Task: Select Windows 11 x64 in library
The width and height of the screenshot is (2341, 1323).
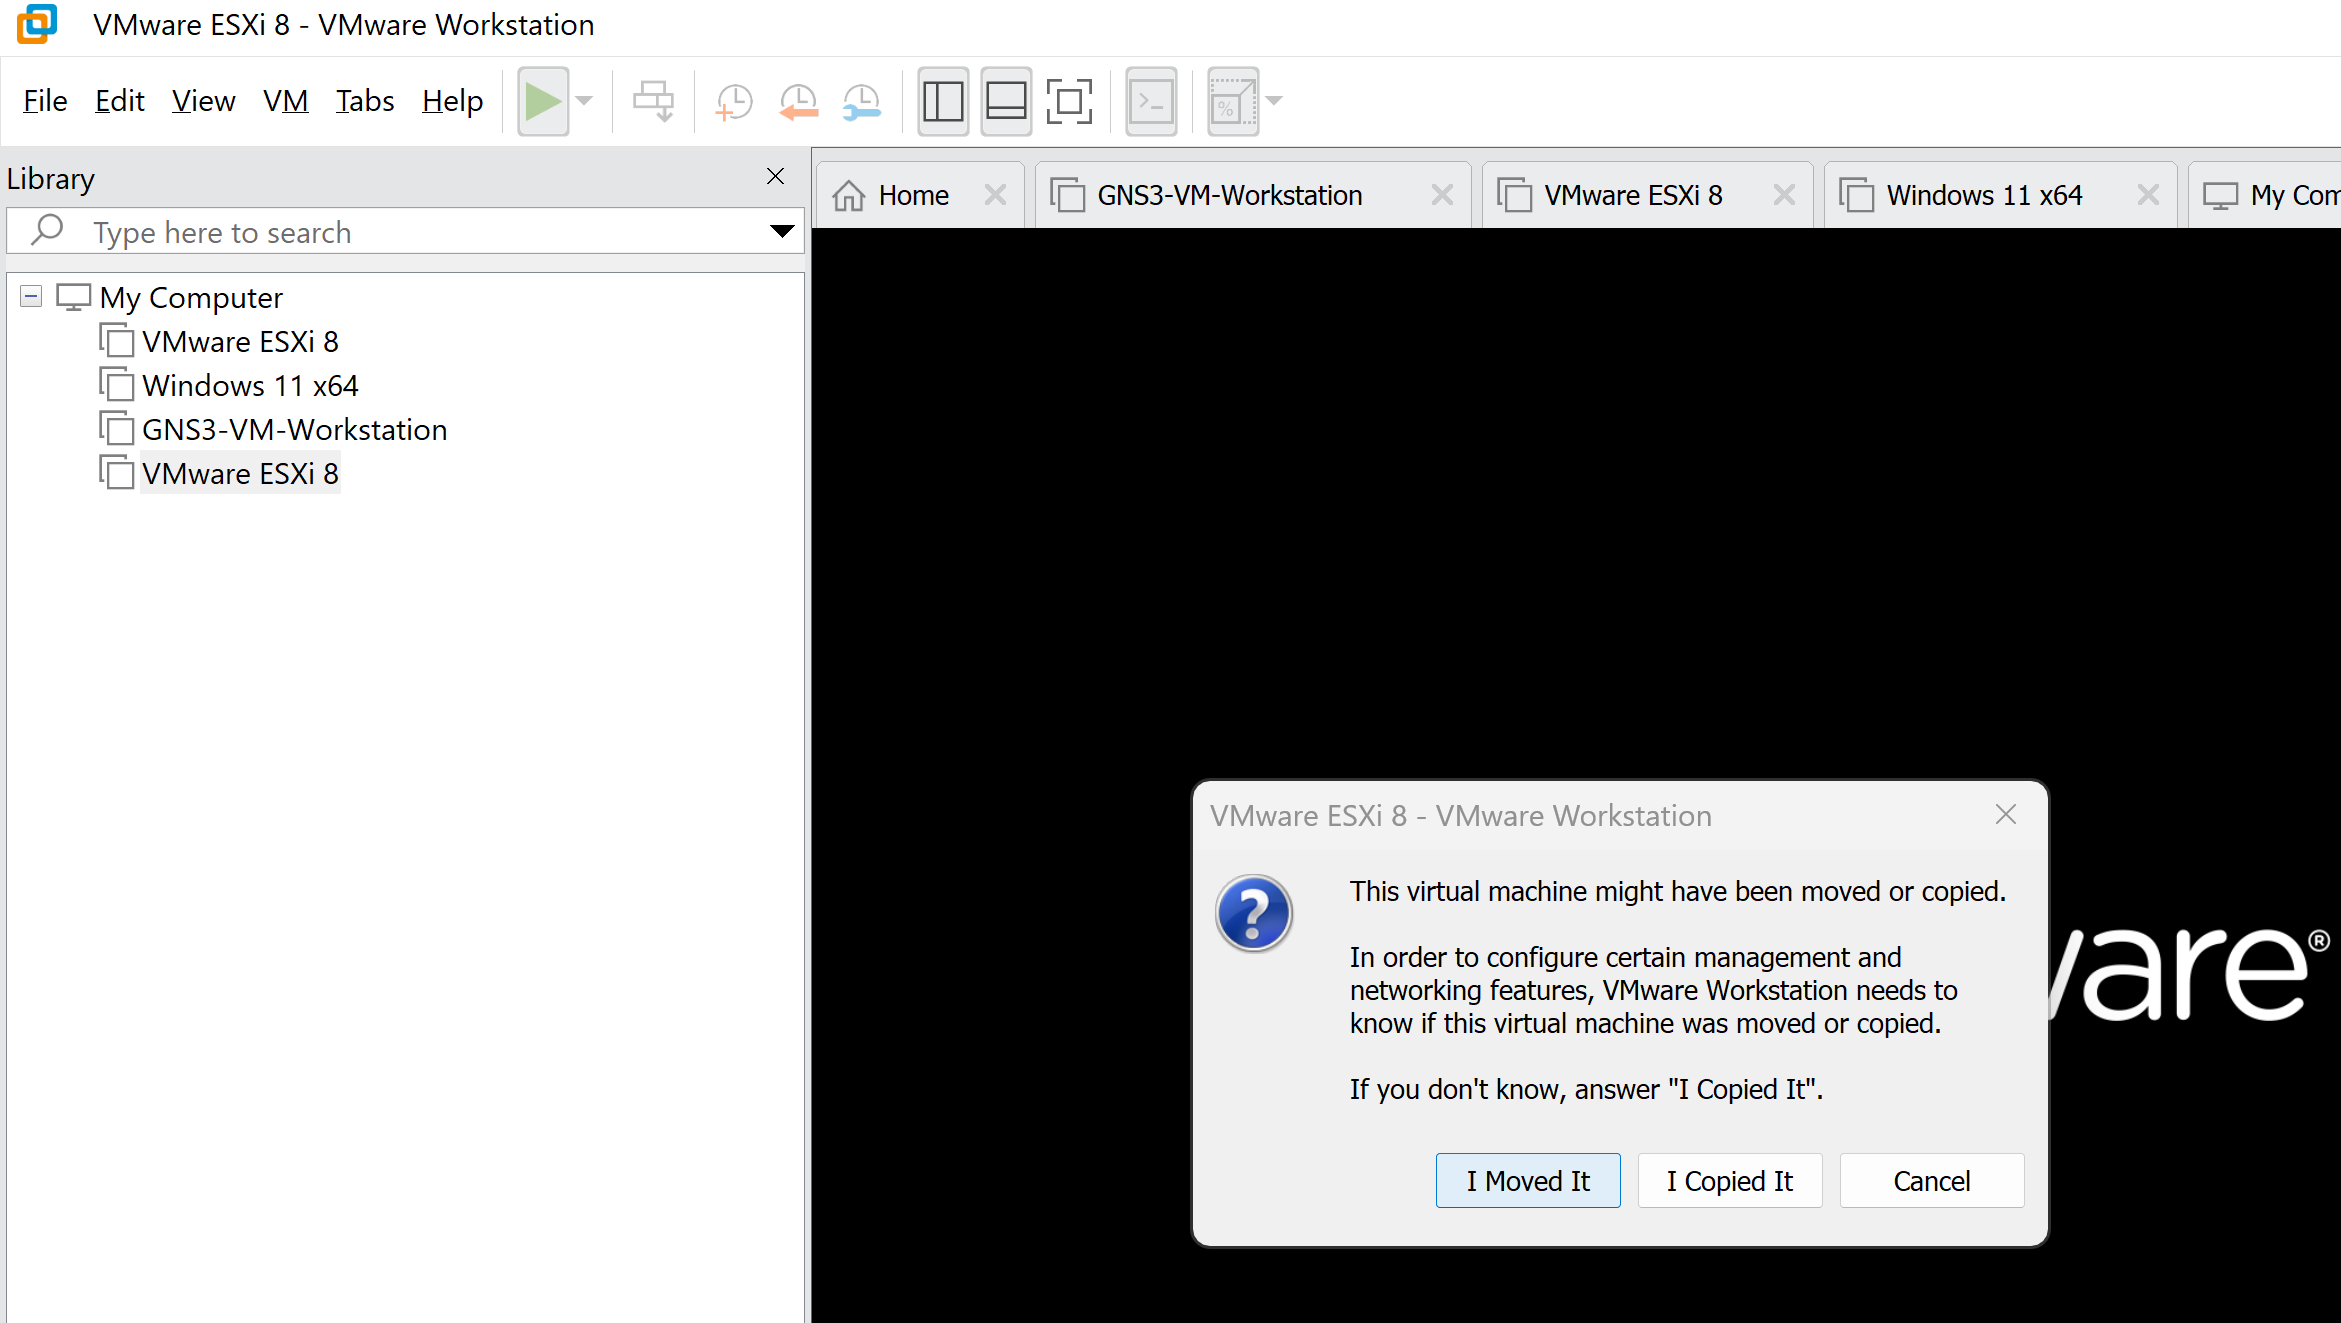Action: pyautogui.click(x=250, y=386)
